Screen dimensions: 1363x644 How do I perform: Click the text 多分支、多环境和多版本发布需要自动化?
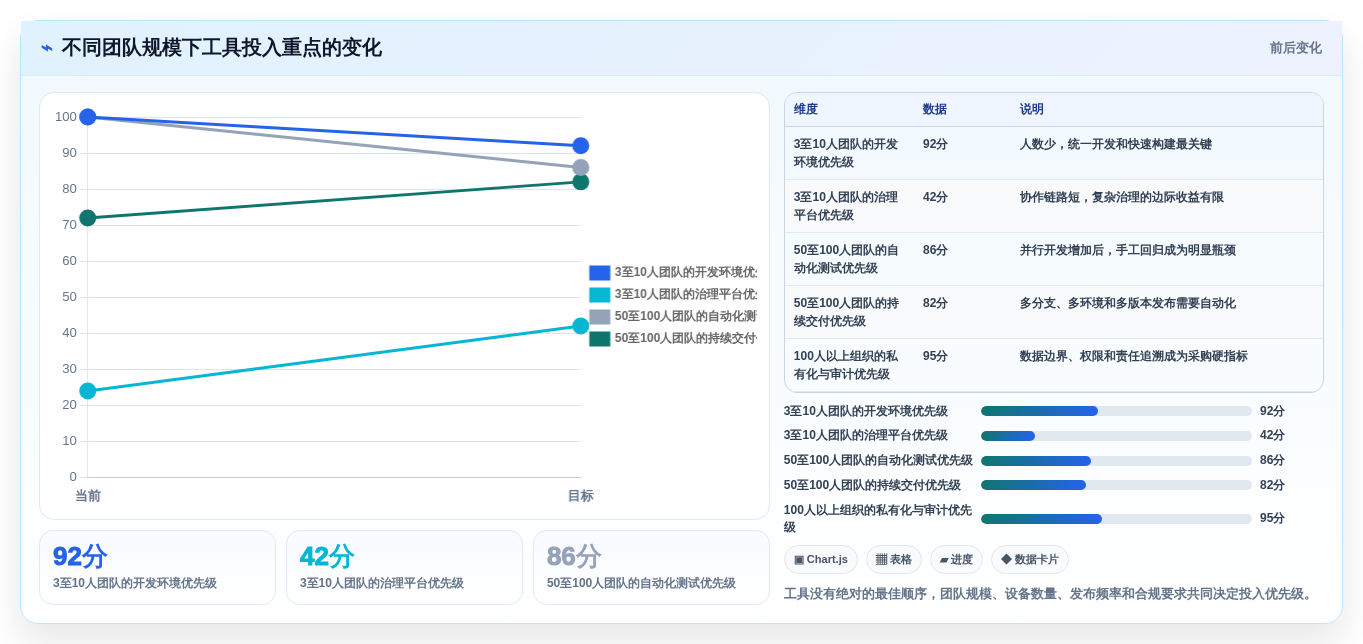point(1128,303)
